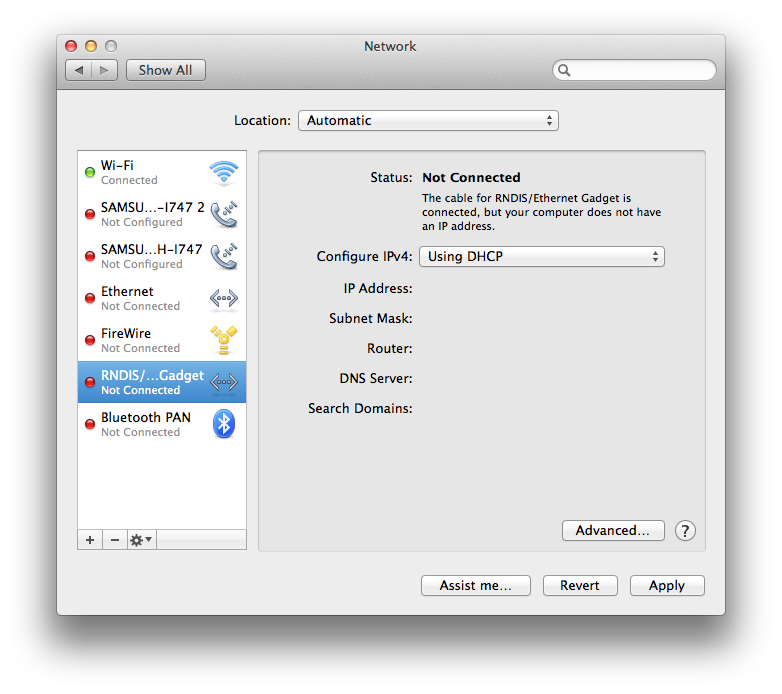This screenshot has height=694, width=782.
Task: Open the Location Automatic dropdown
Action: [428, 121]
